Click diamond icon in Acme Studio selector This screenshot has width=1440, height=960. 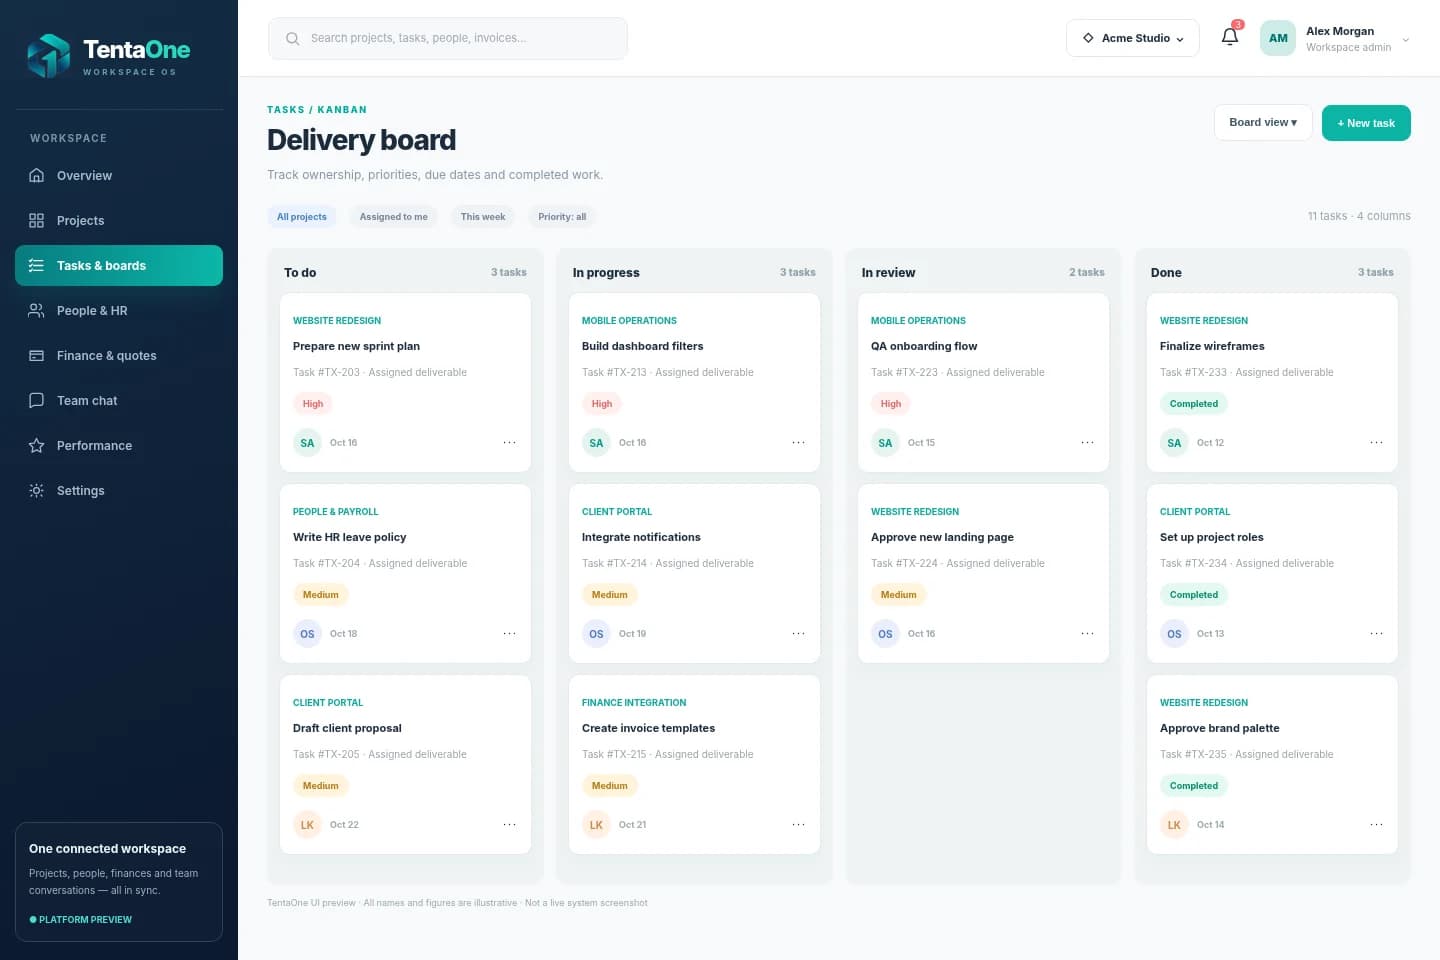coord(1088,38)
